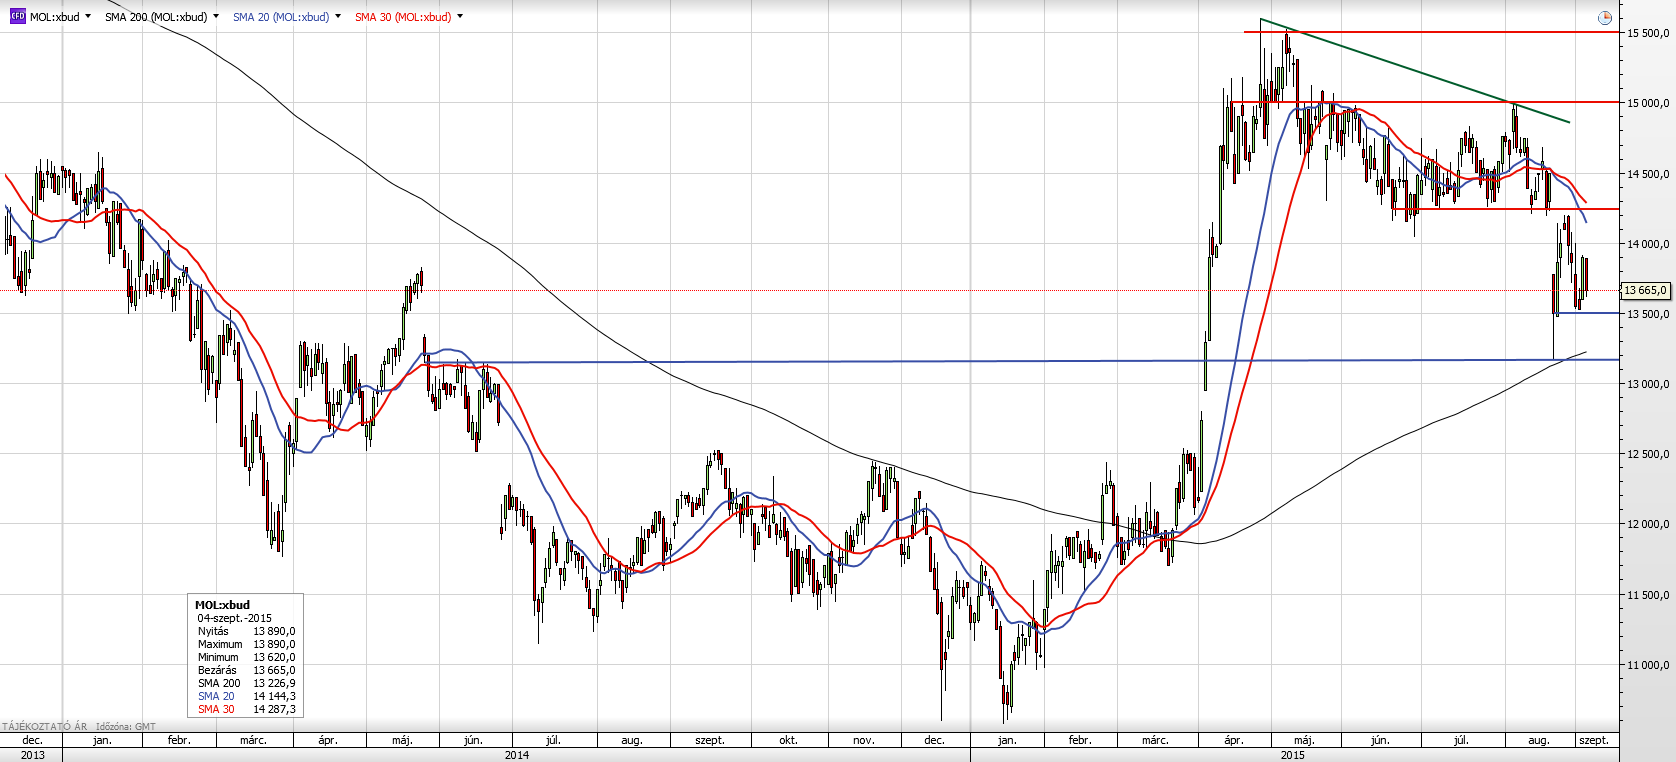The width and height of the screenshot is (1676, 762).
Task: Click the okt. month label
Action: [x=788, y=741]
